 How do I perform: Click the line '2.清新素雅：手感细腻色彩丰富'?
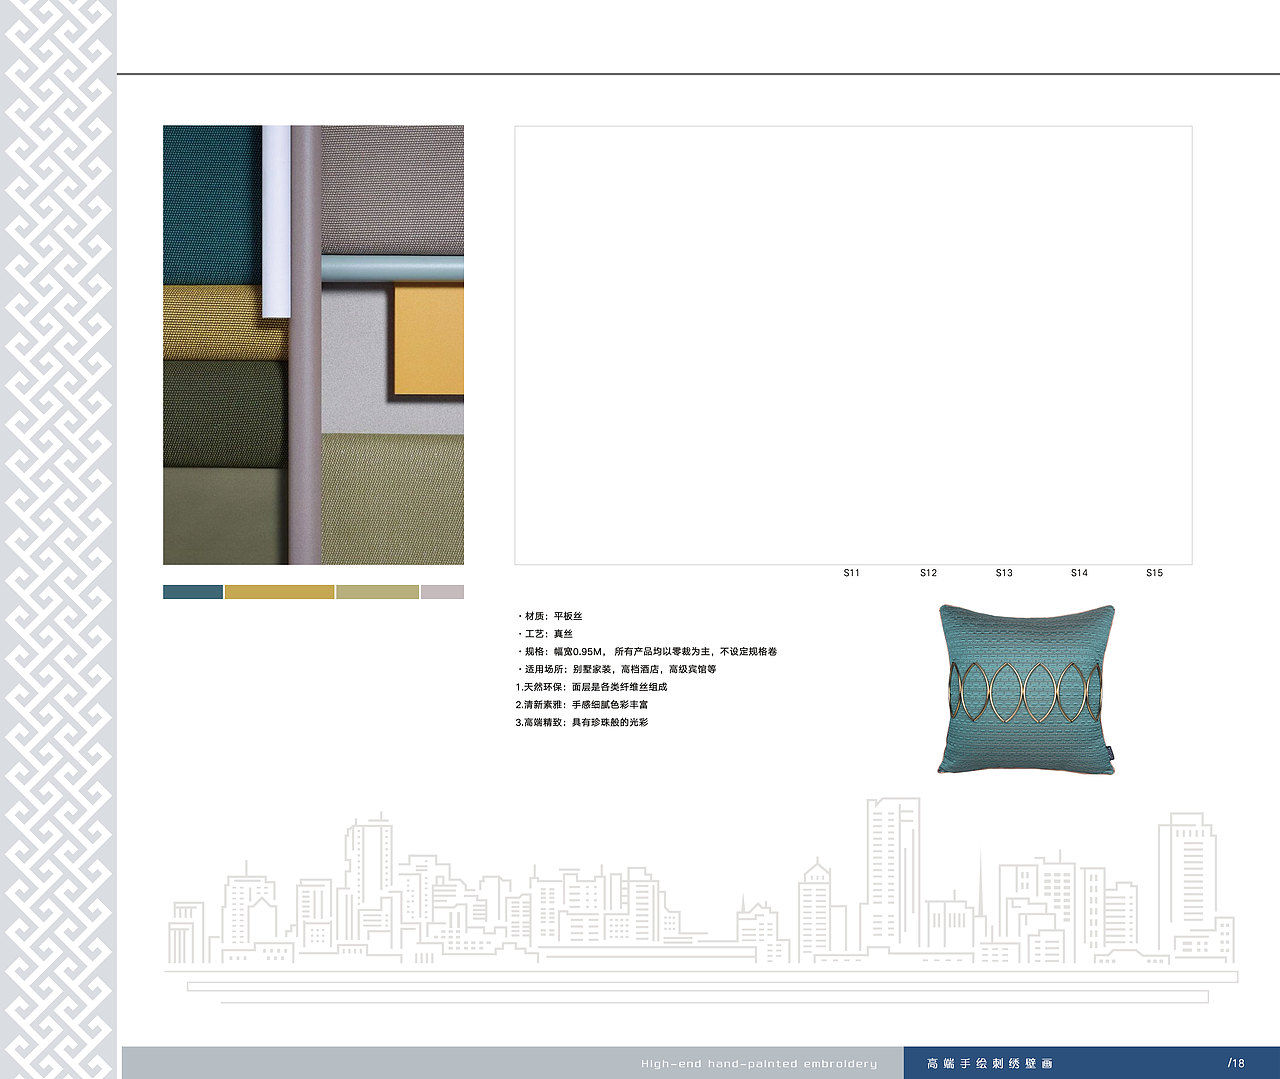[x=582, y=705]
